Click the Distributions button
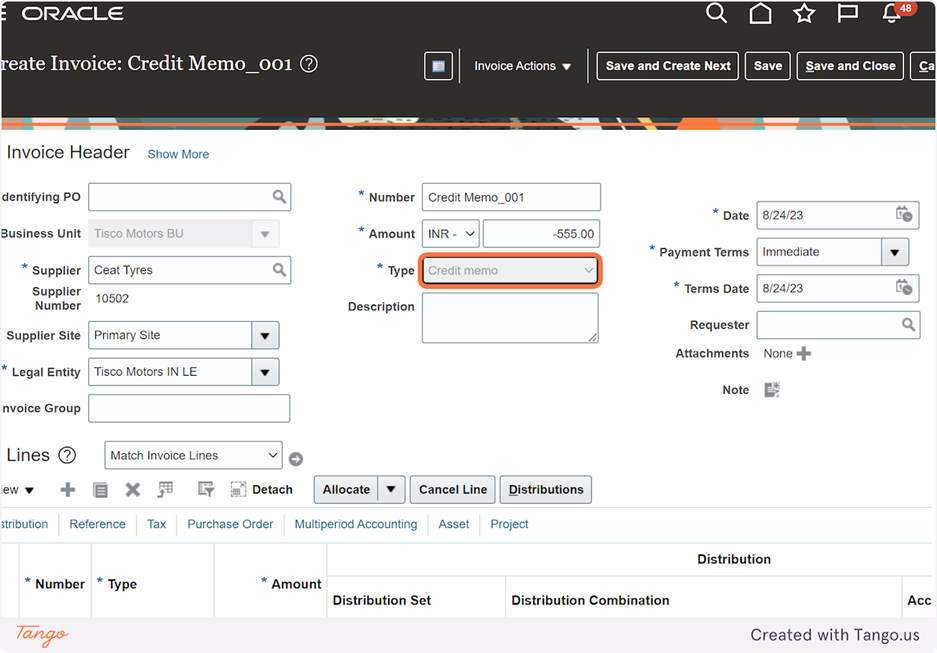937x653 pixels. (546, 489)
